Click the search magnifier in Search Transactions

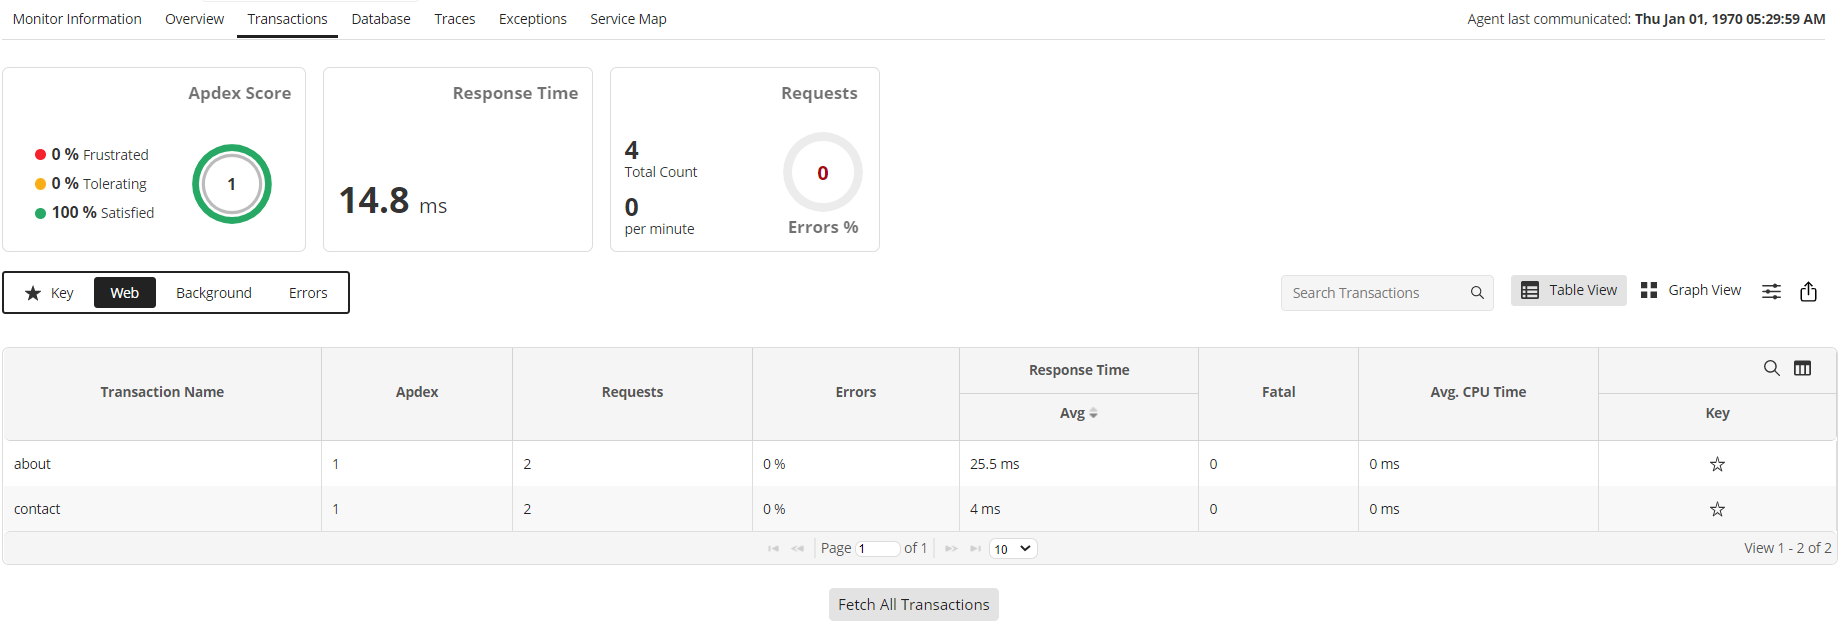tap(1476, 293)
